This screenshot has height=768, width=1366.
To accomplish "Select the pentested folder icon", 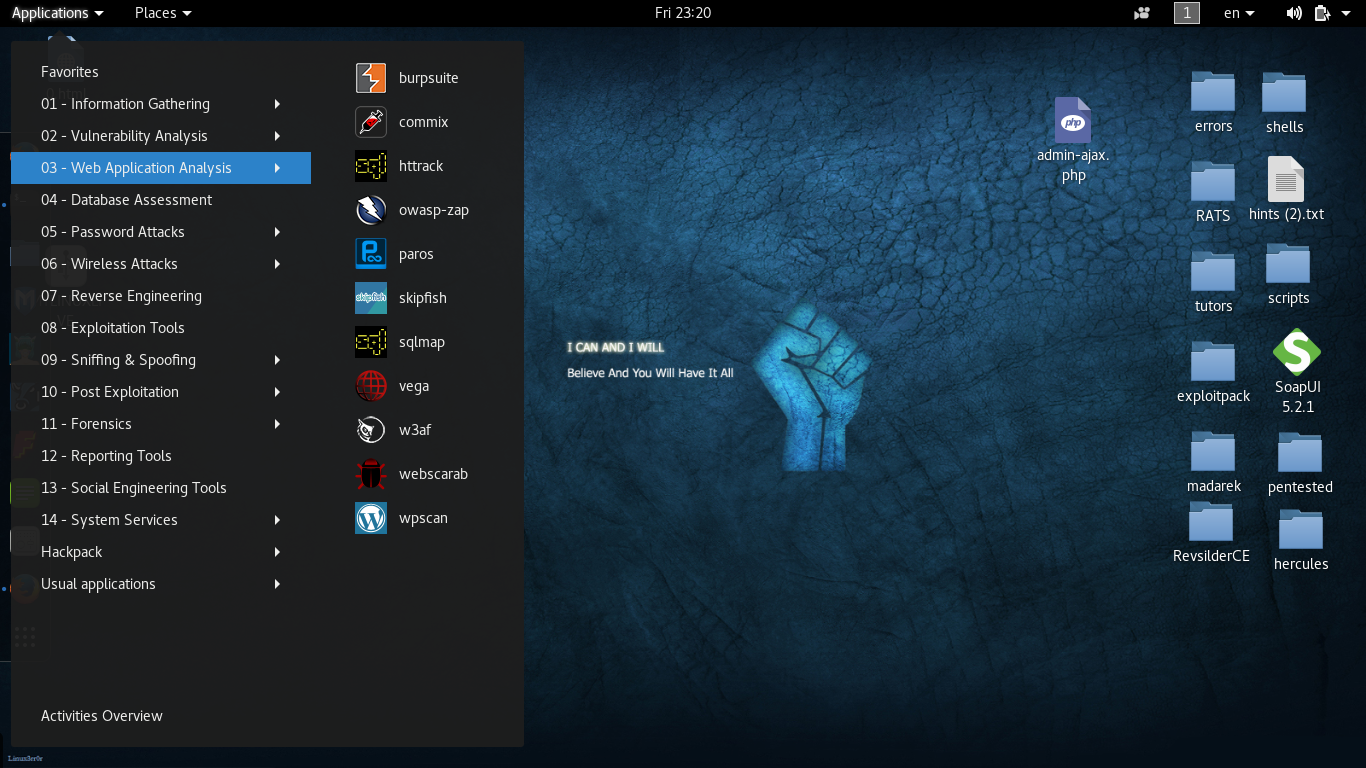I will pos(1300,453).
